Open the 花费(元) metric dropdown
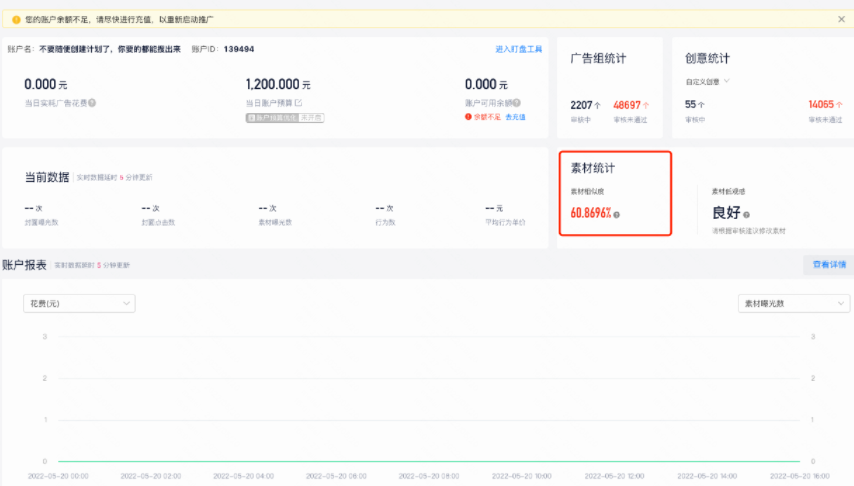 coord(79,303)
